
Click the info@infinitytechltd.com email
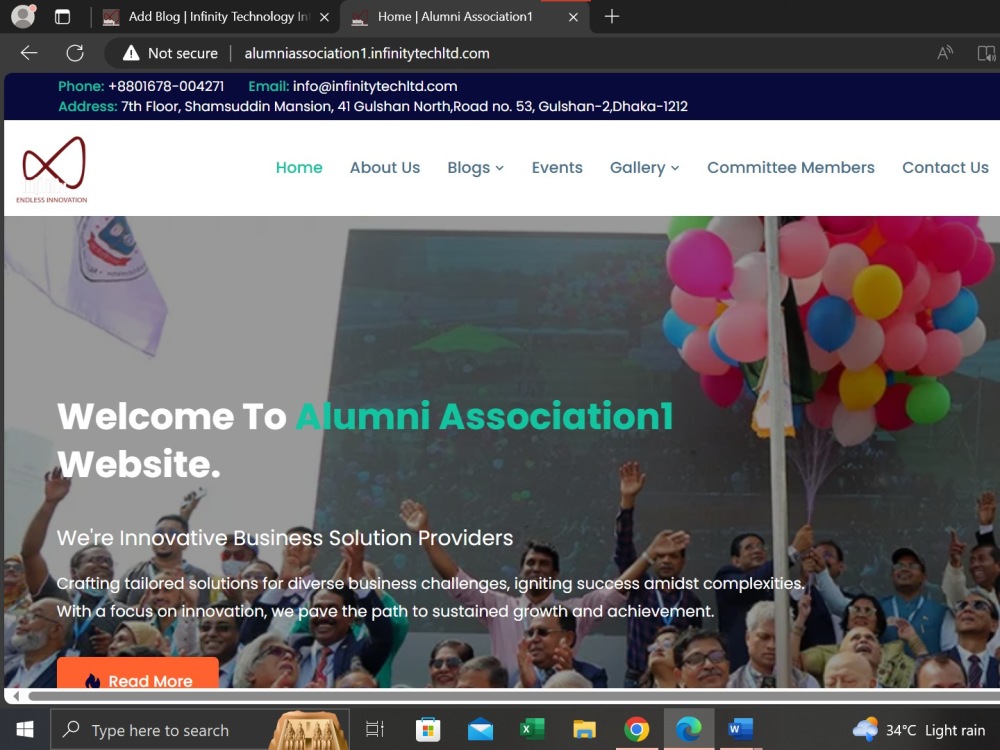point(375,86)
